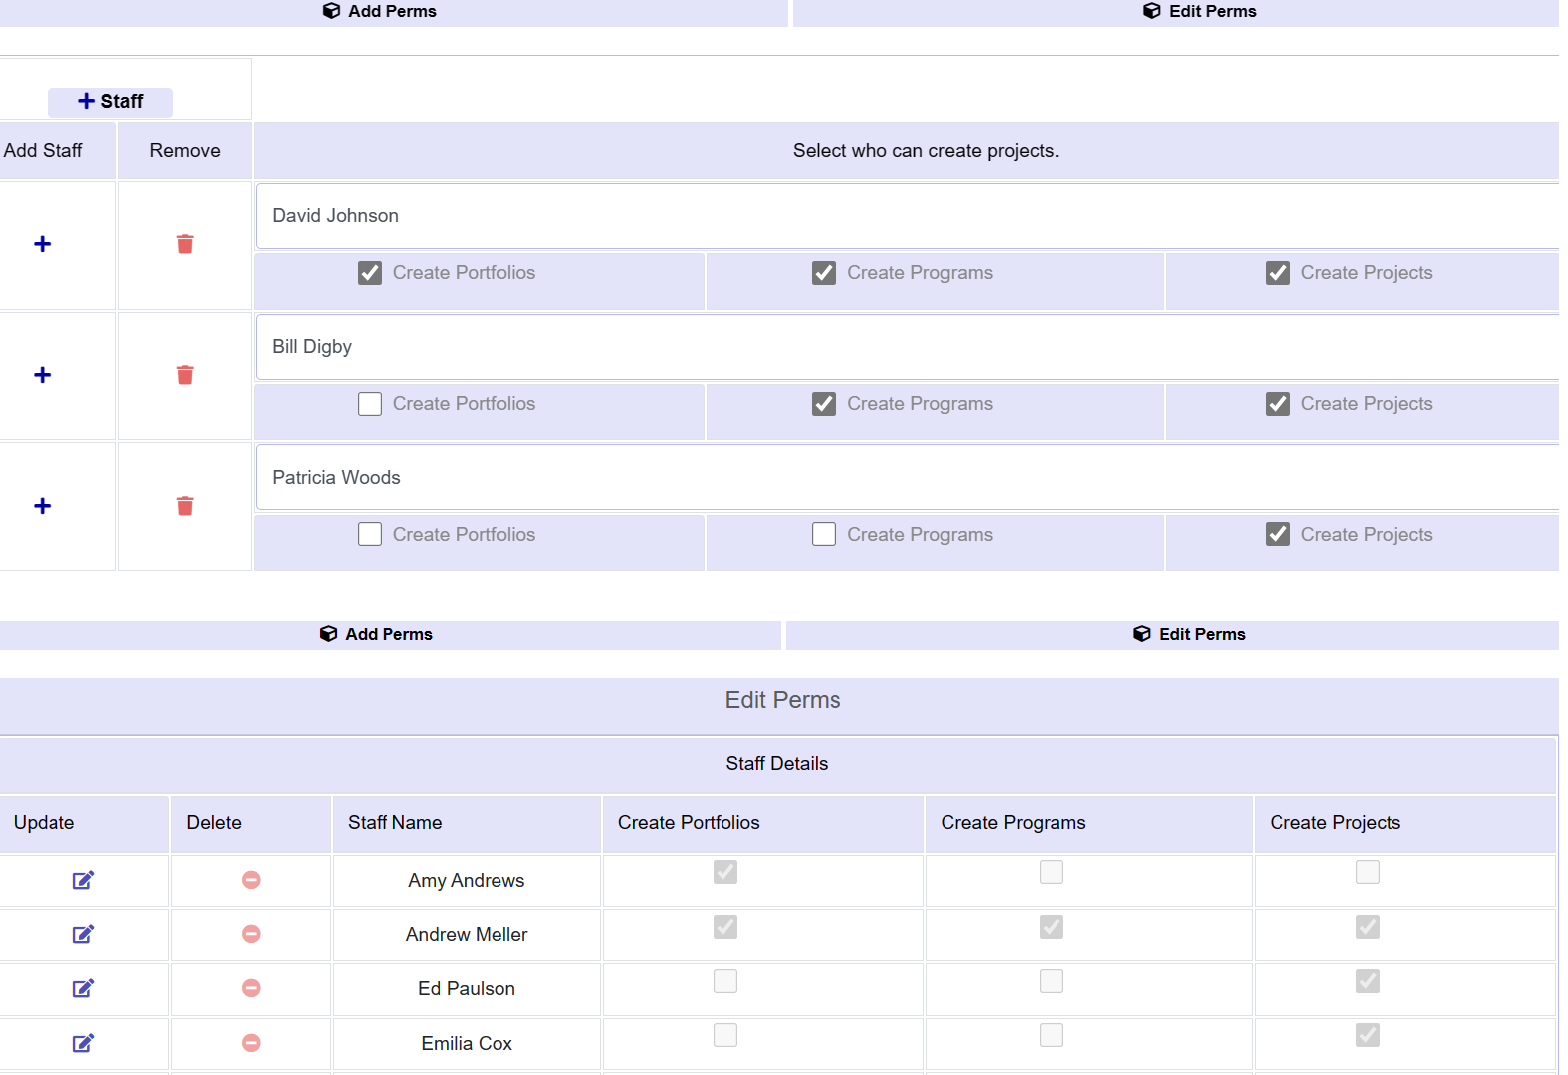Click the delete icon for Emilia Cox

[x=251, y=1043]
